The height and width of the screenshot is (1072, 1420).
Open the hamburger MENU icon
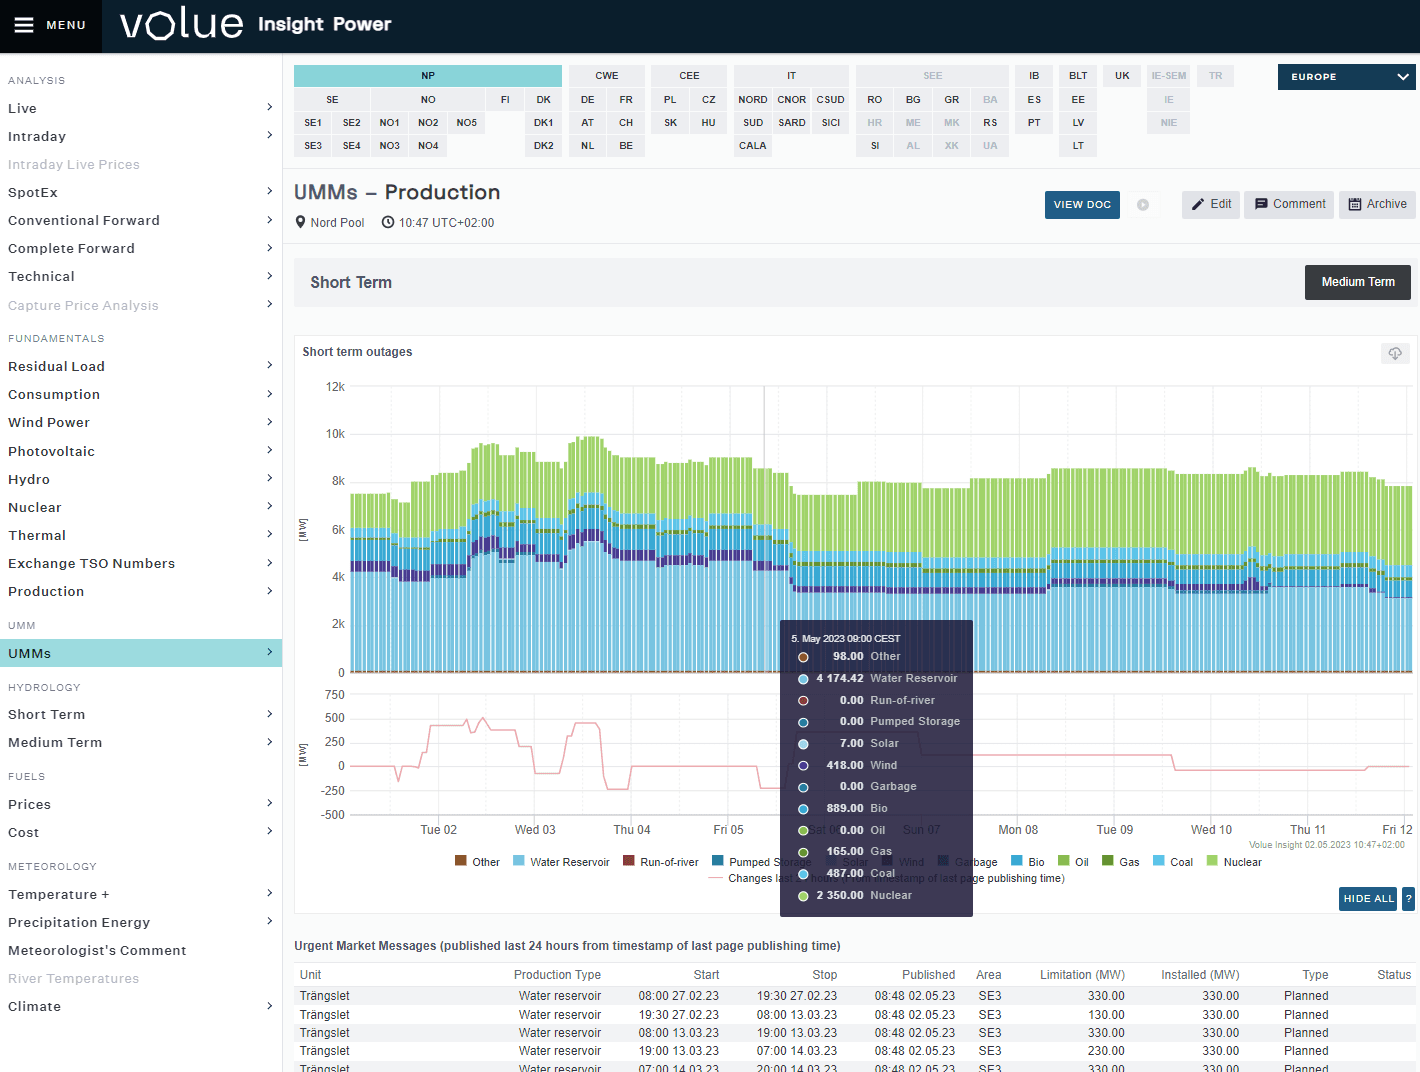click(x=24, y=25)
